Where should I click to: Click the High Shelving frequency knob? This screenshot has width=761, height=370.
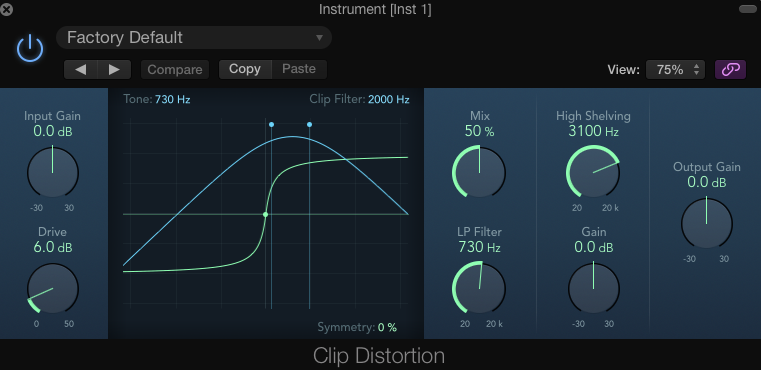pyautogui.click(x=593, y=172)
